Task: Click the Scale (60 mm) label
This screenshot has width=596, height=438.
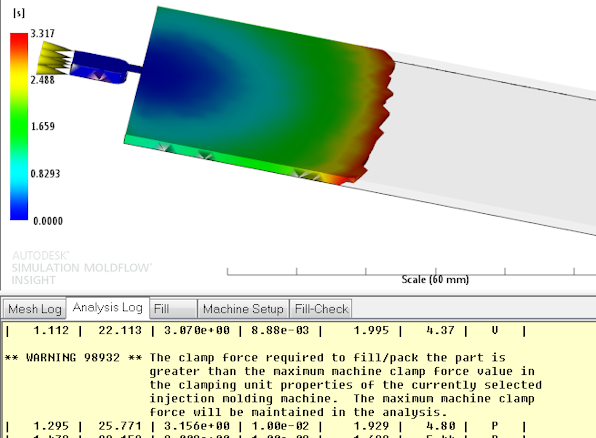Action: click(435, 279)
